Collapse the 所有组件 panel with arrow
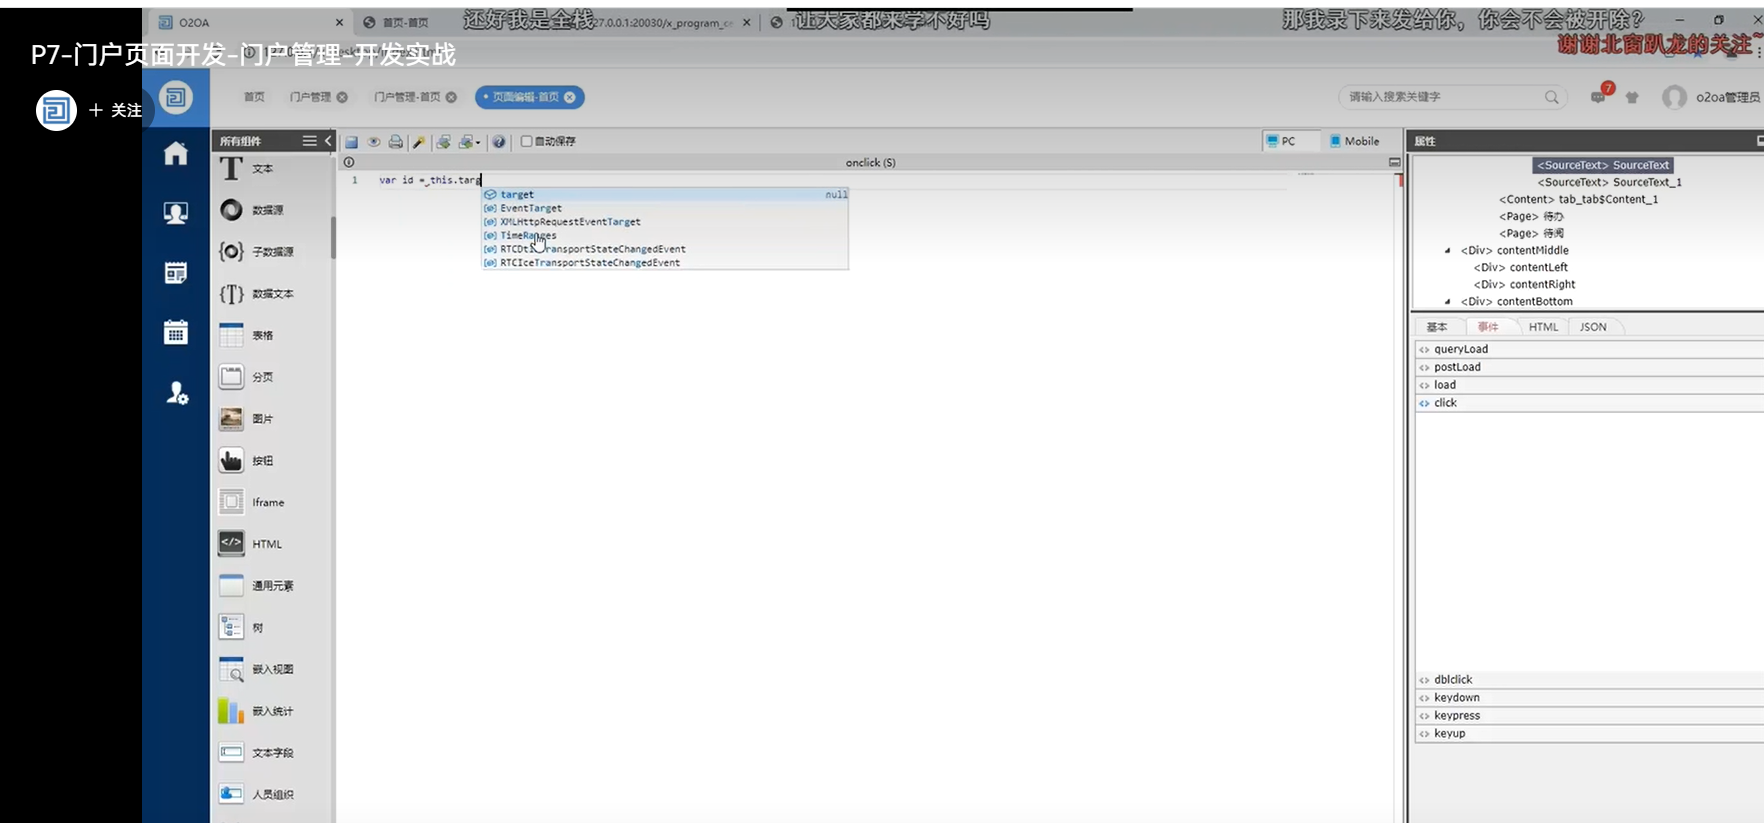 point(327,141)
